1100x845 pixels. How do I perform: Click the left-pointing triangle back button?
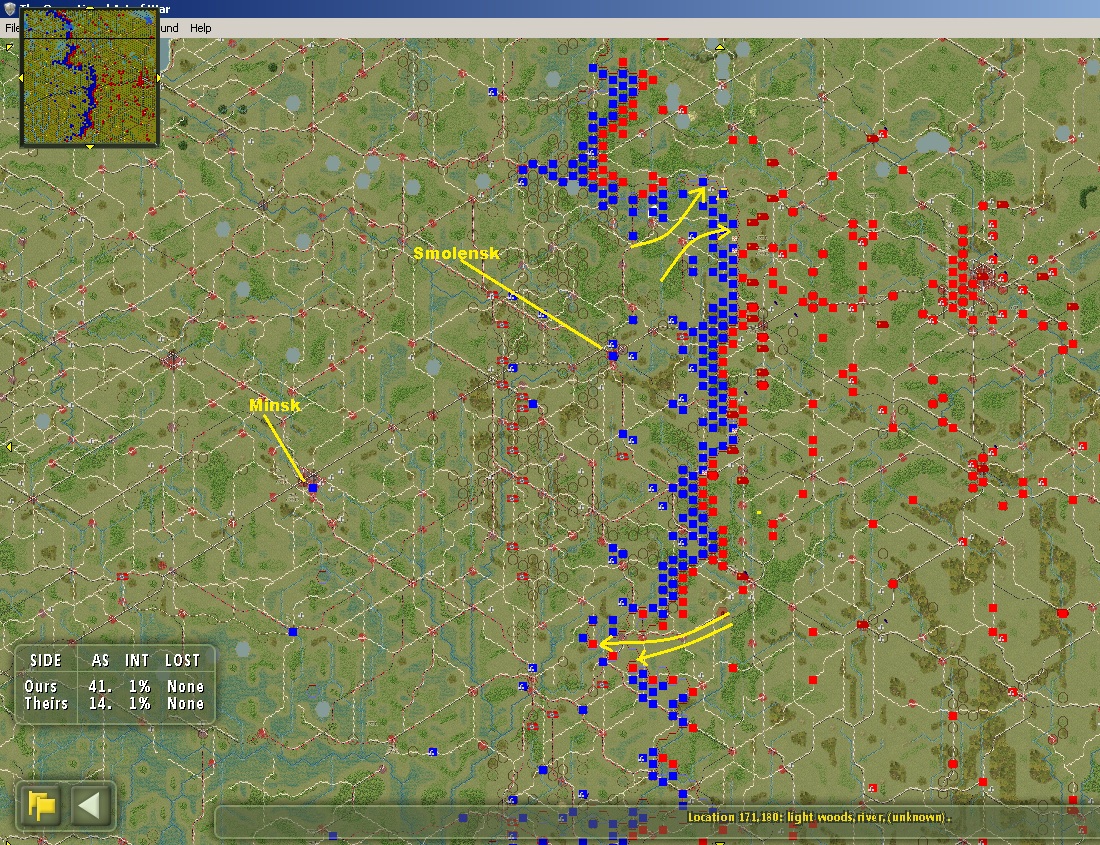pyautogui.click(x=91, y=805)
